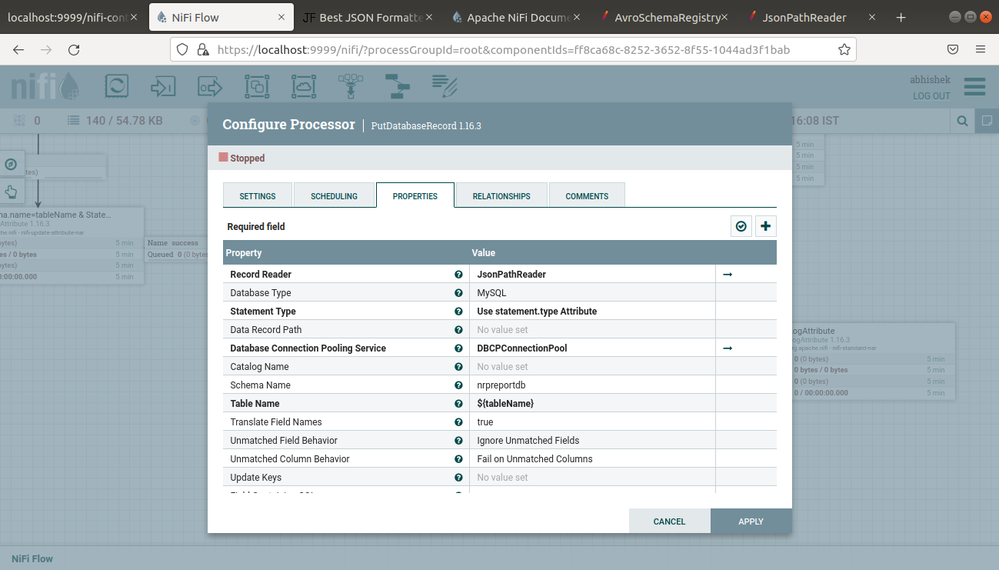Click help icon beside Database Type

coord(459,293)
